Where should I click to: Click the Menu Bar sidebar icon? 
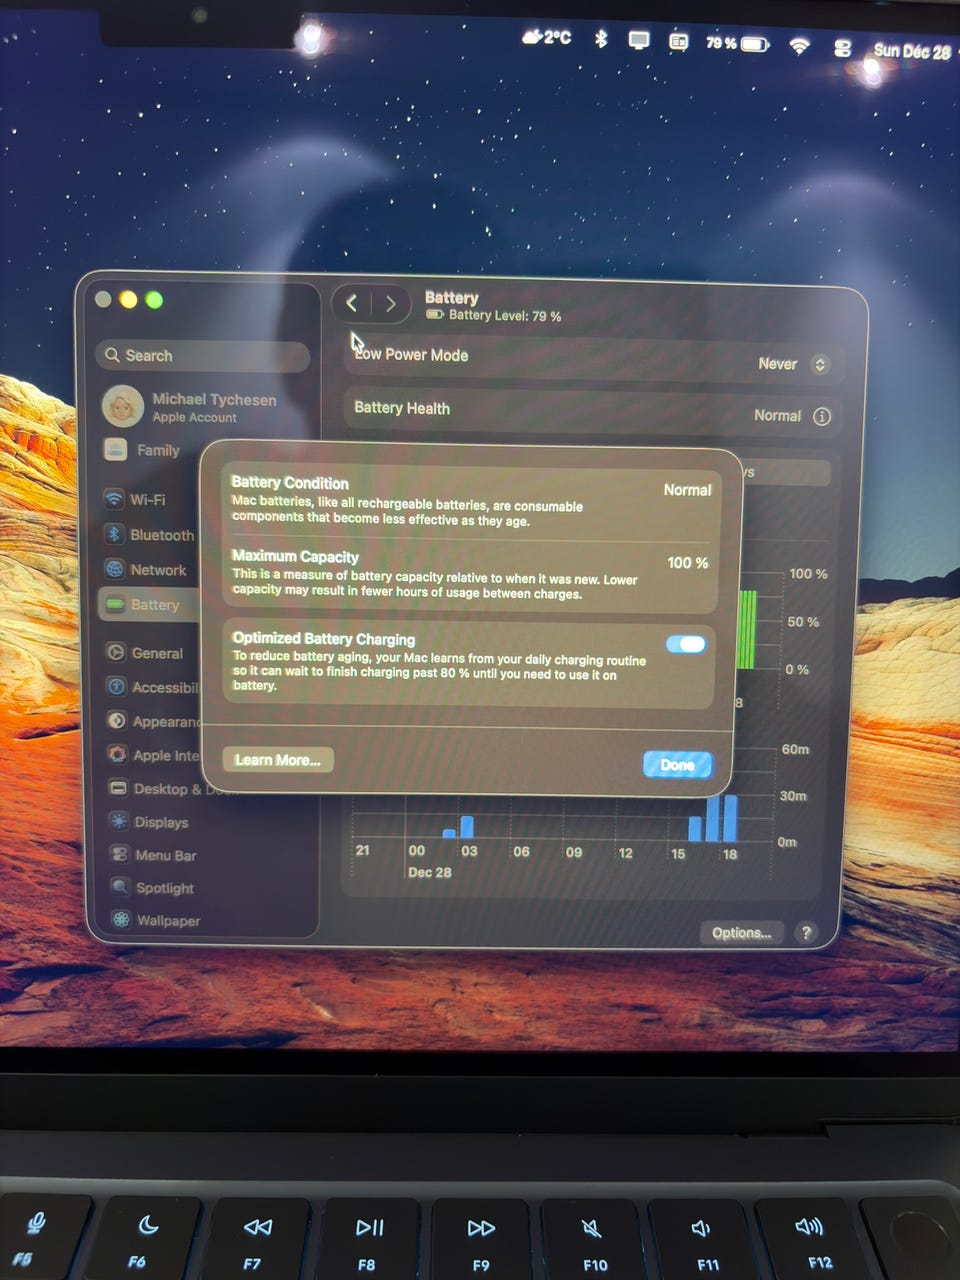click(x=120, y=855)
